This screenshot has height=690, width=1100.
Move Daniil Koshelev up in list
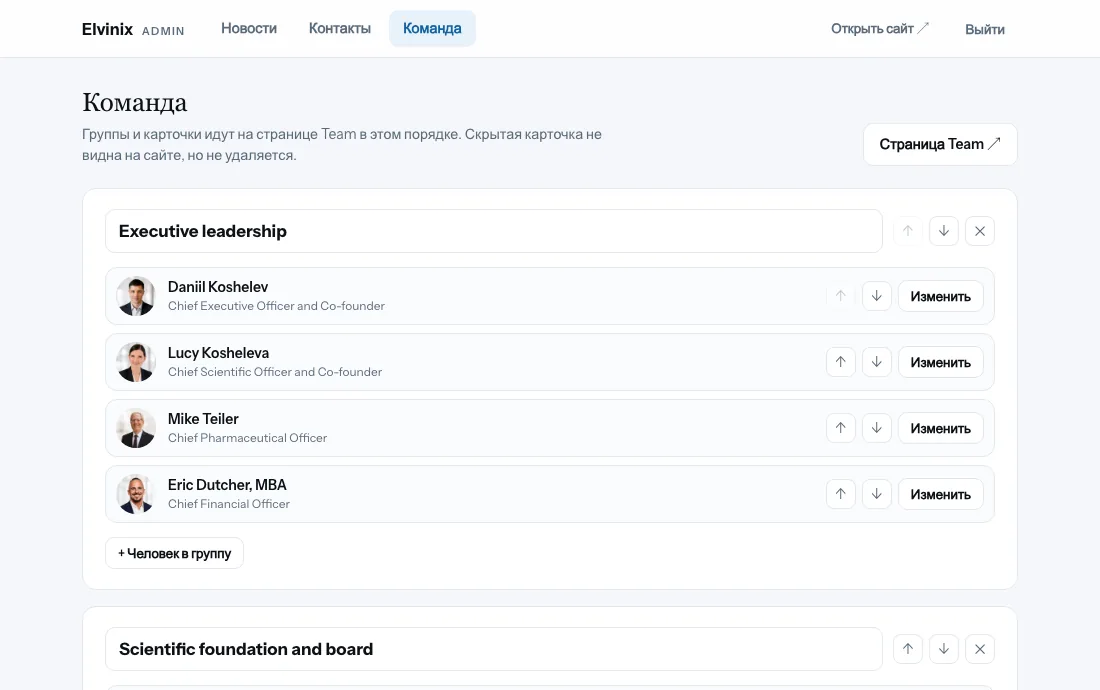[840, 296]
